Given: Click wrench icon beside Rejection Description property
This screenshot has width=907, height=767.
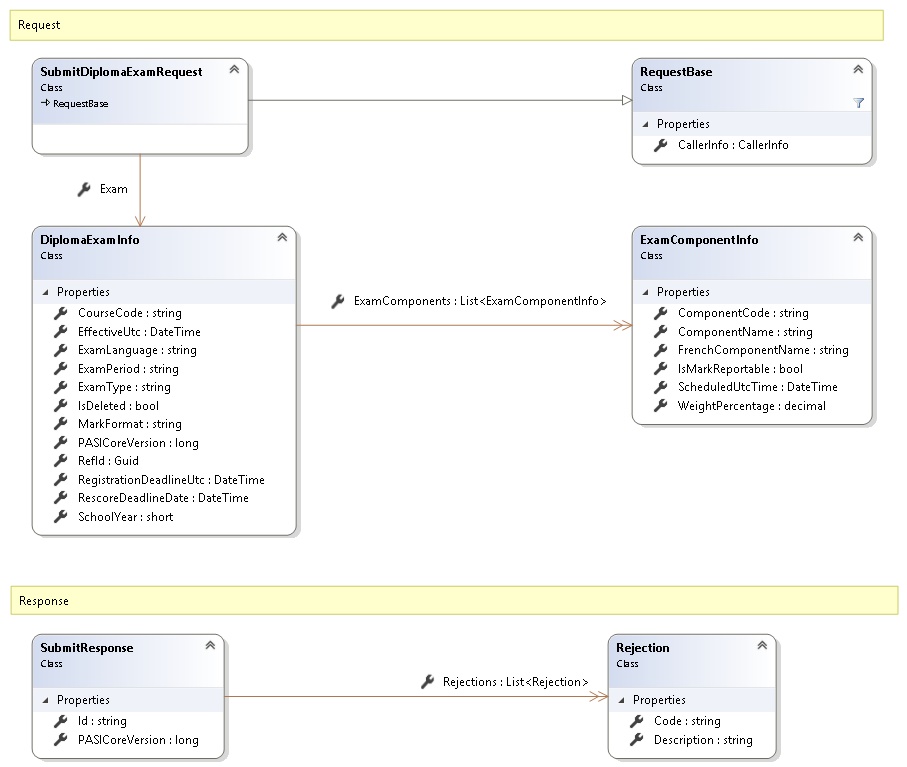Looking at the screenshot, I should 637,740.
